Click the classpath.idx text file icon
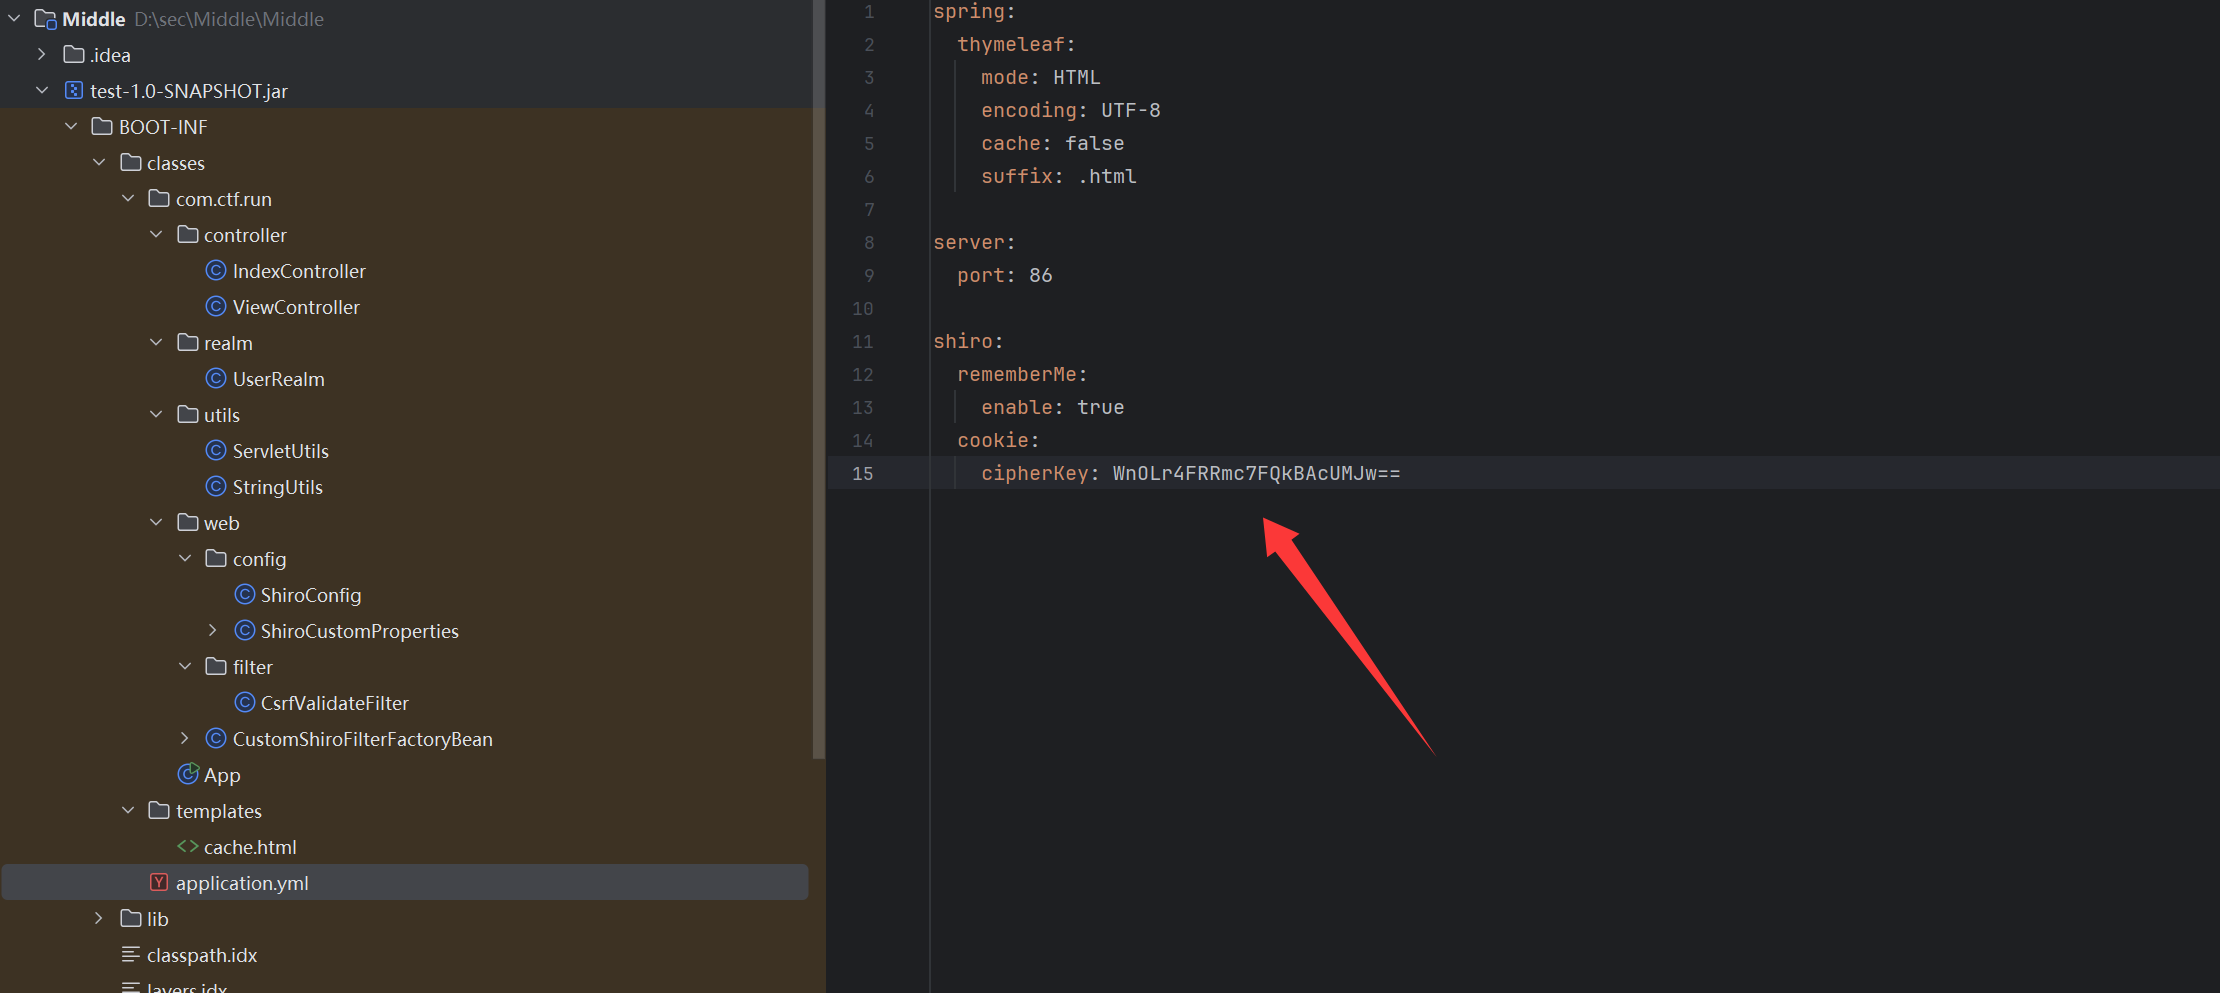The image size is (2220, 993). tap(130, 955)
